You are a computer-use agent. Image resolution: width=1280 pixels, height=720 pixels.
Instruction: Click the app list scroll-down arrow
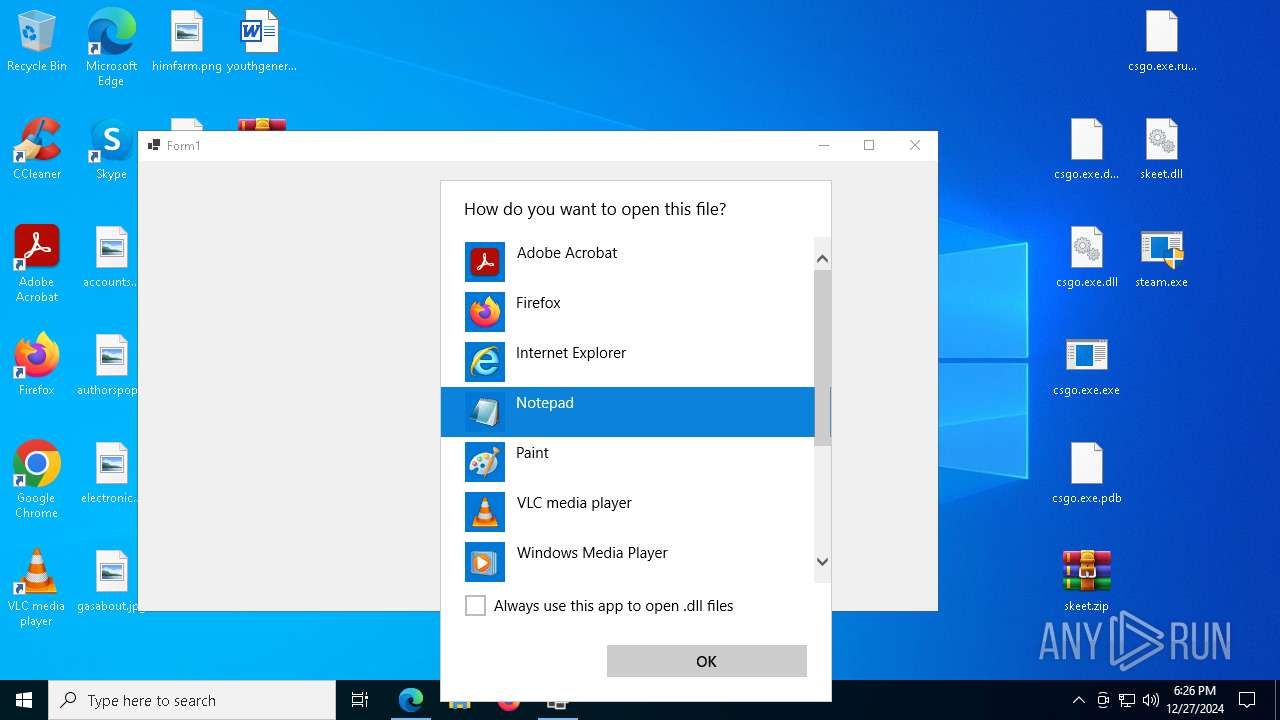click(823, 562)
